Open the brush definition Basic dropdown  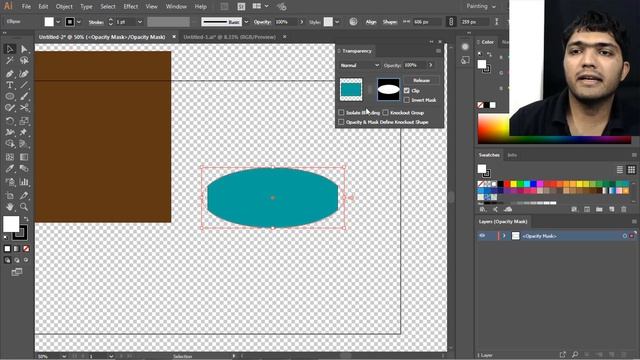click(x=246, y=22)
